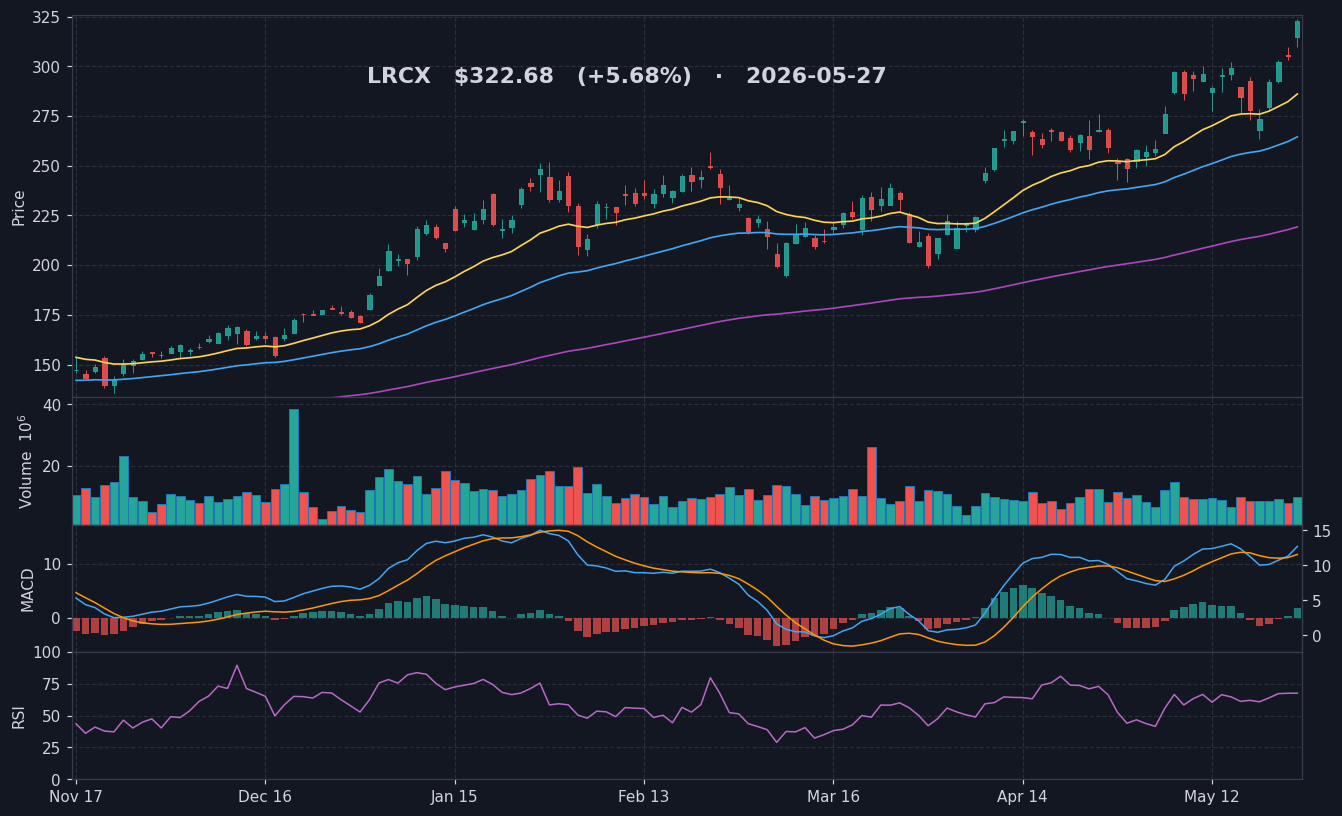Screen dimensions: 1342x816
Task: Click the RSI peak near early December
Action: 237,666
